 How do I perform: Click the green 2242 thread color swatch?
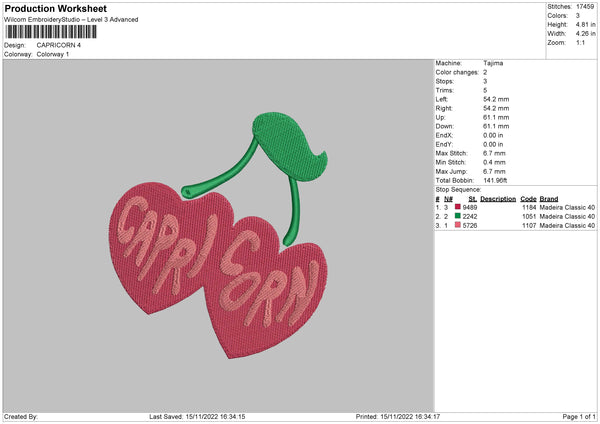click(x=458, y=216)
